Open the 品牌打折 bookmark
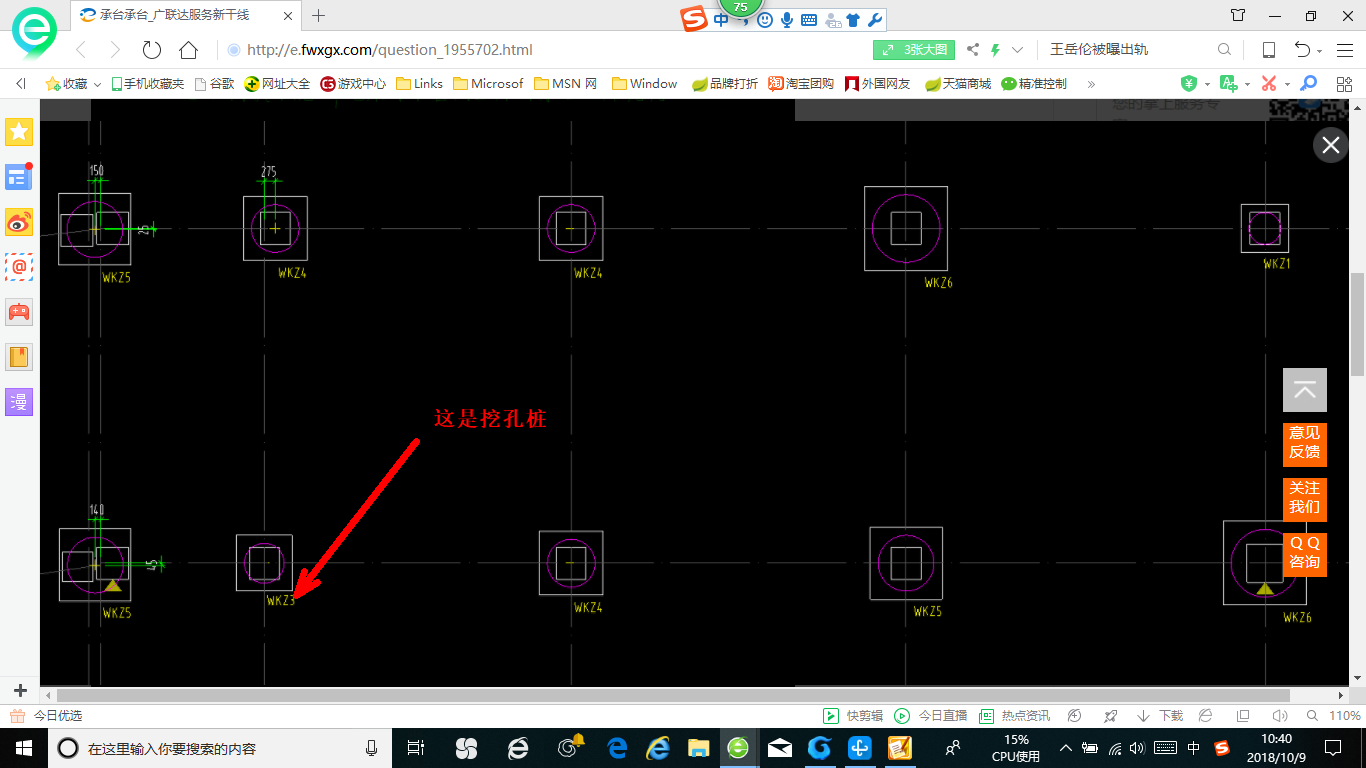The width and height of the screenshot is (1366, 768). coord(725,84)
